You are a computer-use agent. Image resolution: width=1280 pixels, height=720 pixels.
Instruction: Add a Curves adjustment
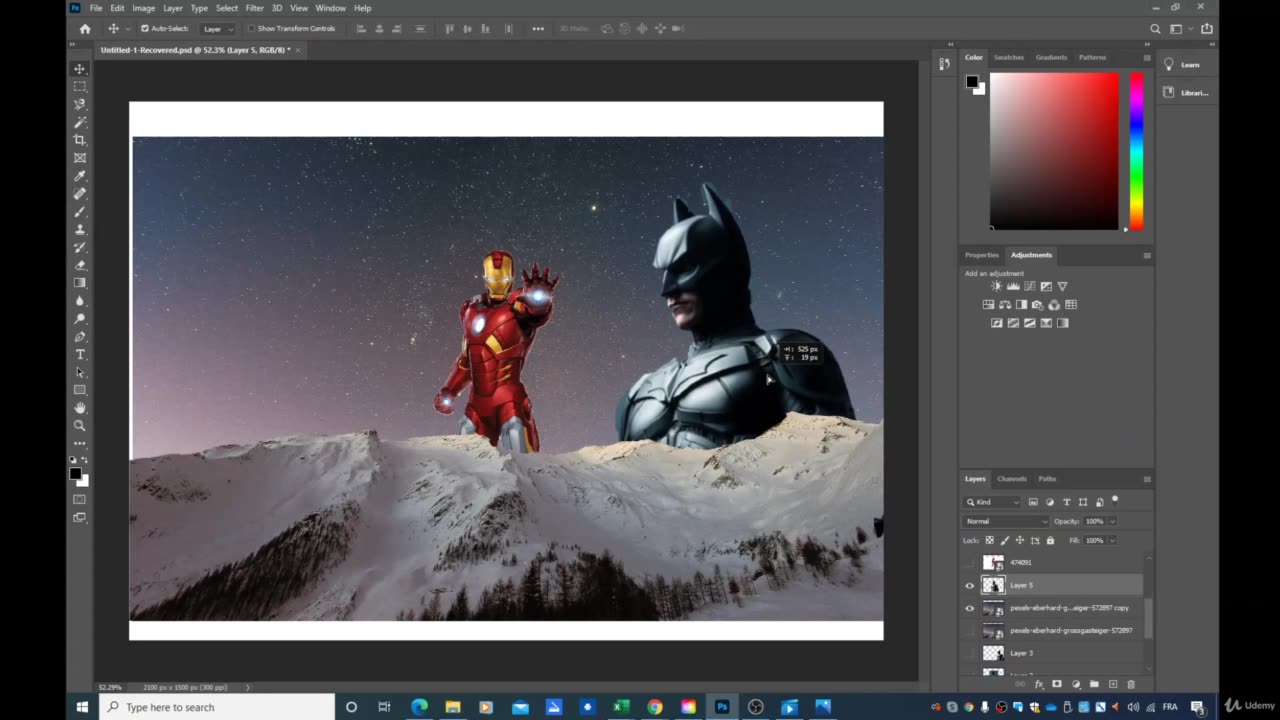tap(1029, 286)
